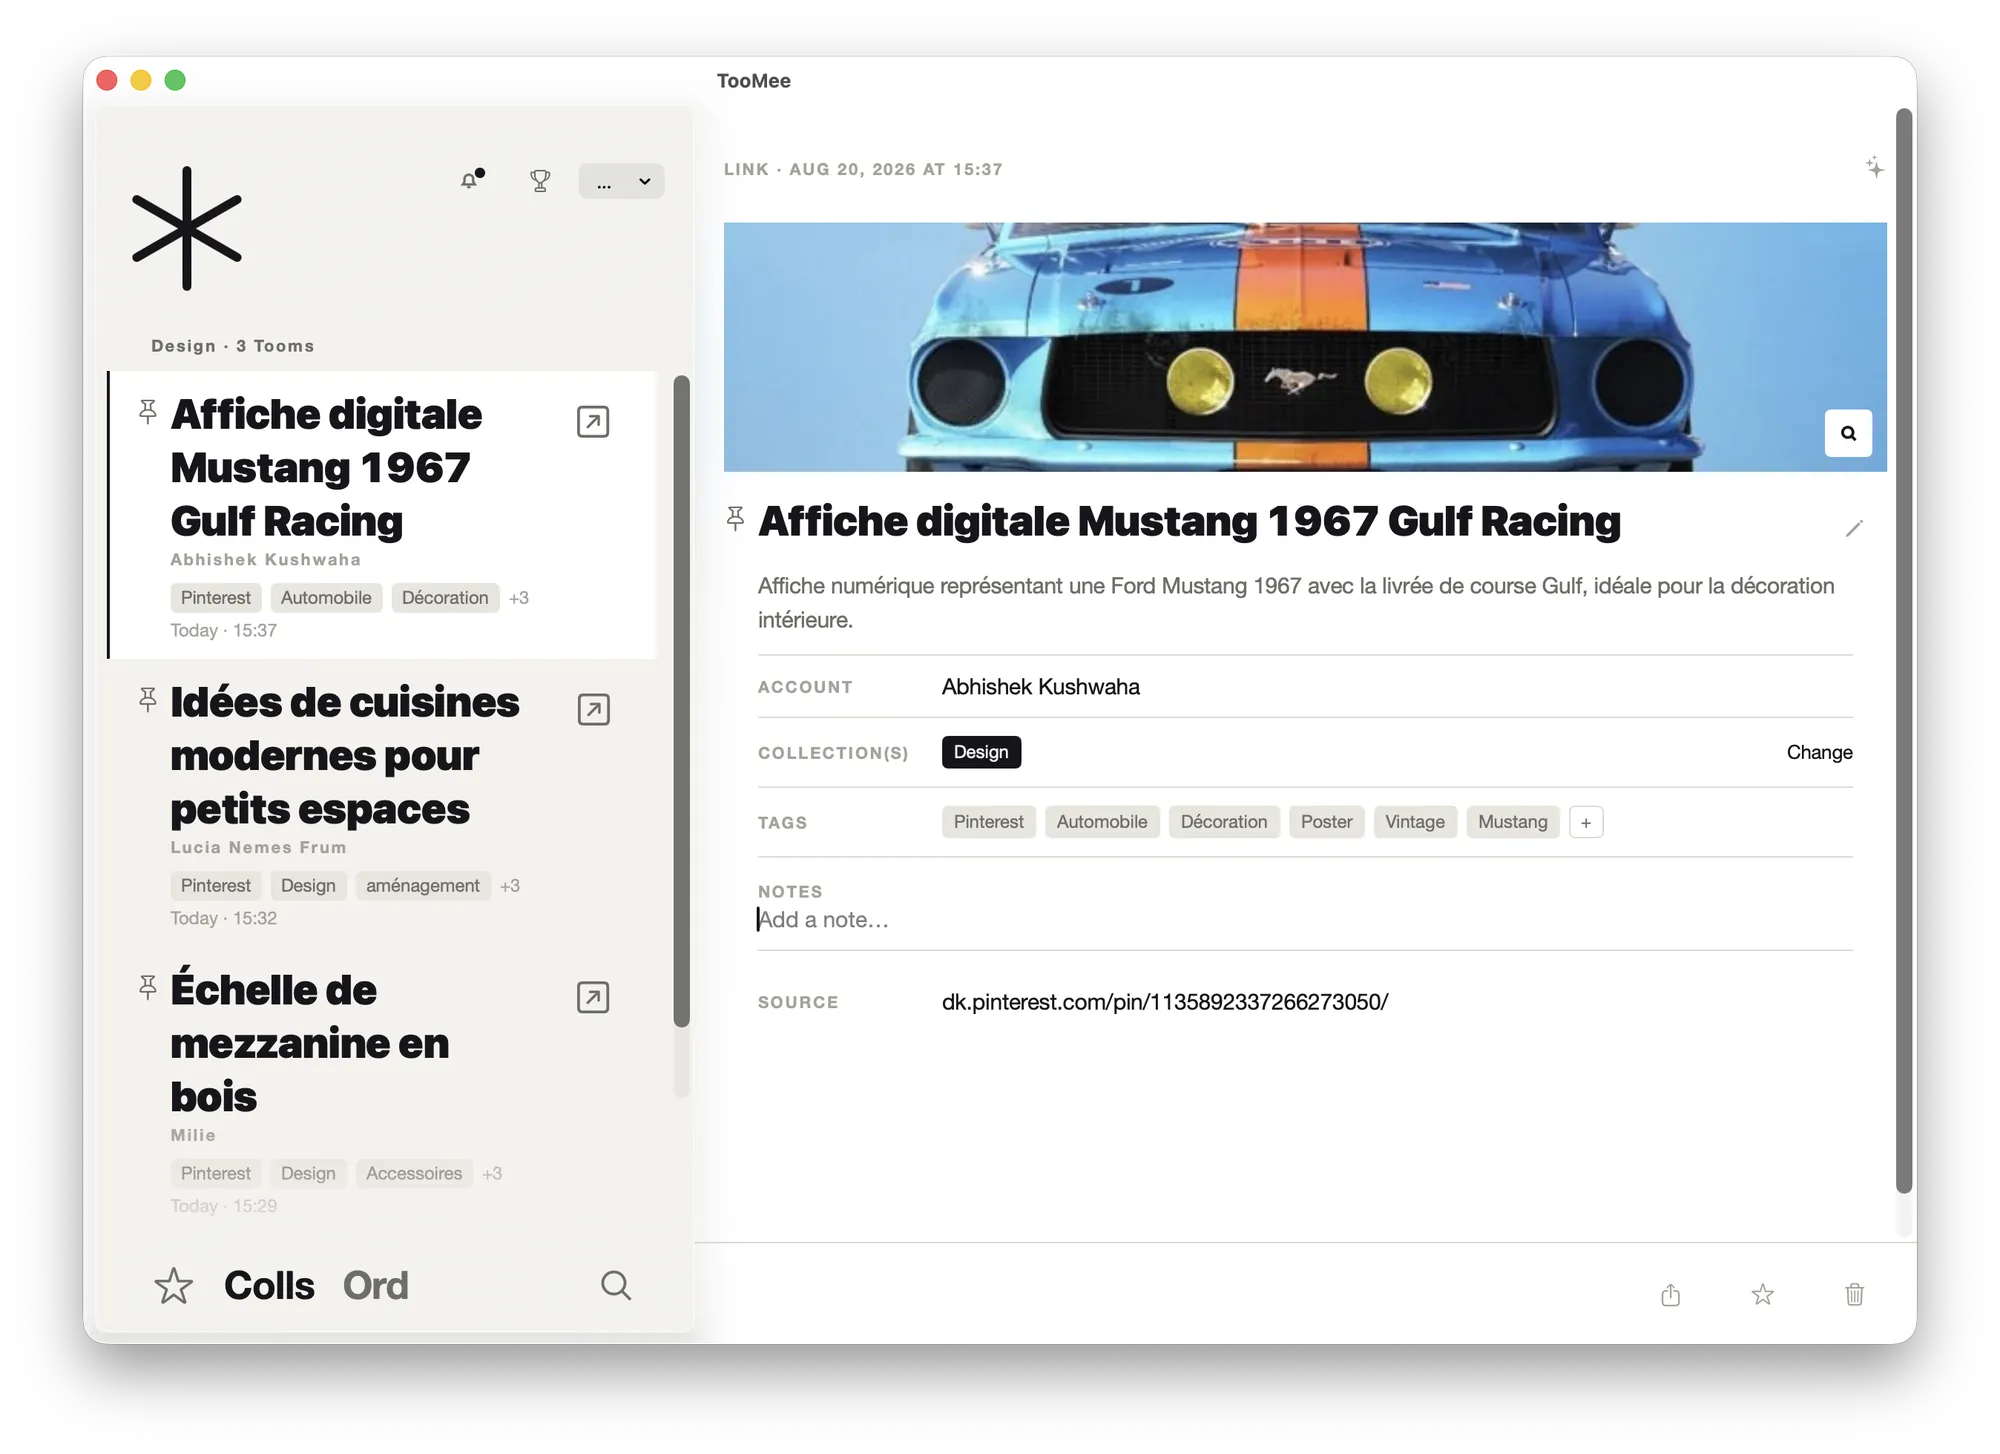Click the Mustang header image
The image size is (2000, 1454).
pyautogui.click(x=1305, y=347)
